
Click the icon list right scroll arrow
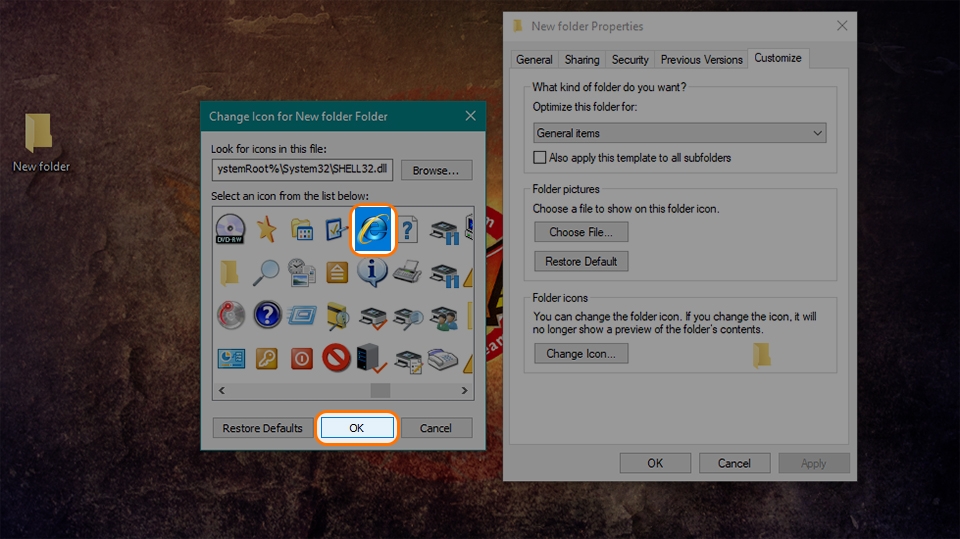464,390
